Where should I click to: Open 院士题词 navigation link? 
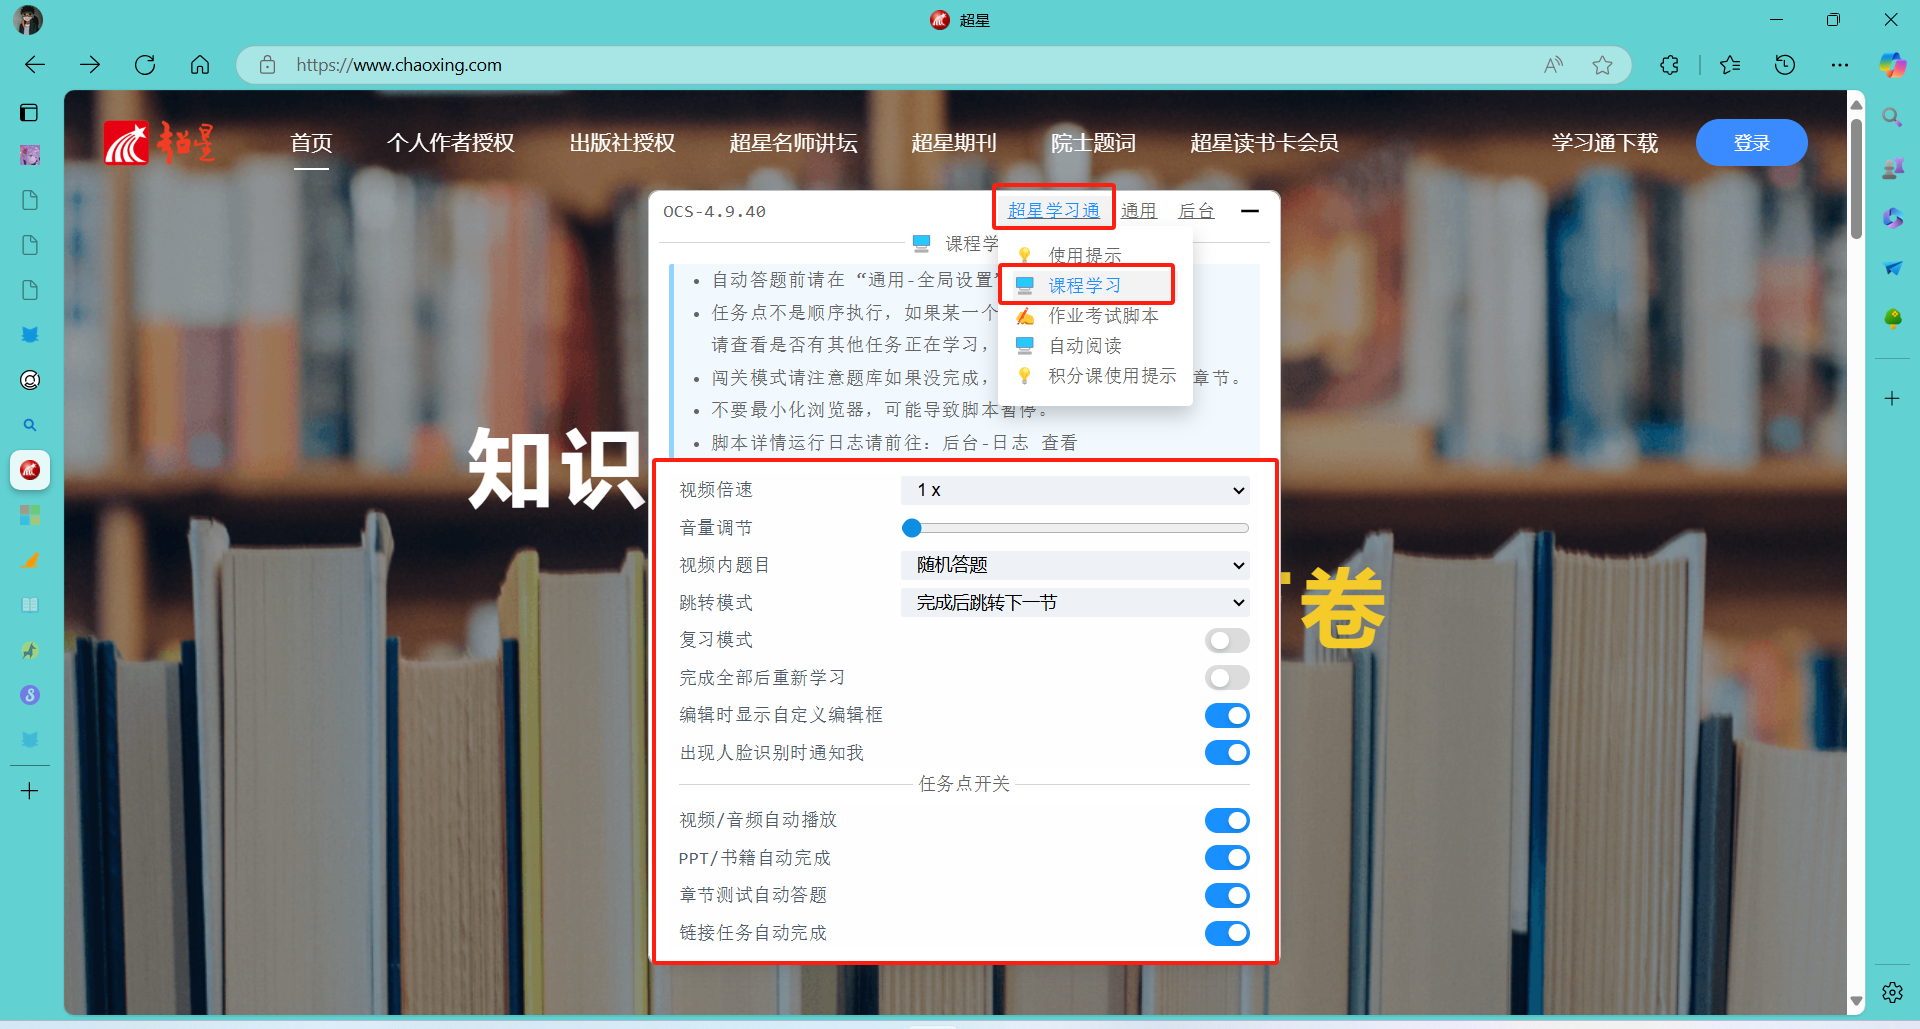pos(1093,143)
